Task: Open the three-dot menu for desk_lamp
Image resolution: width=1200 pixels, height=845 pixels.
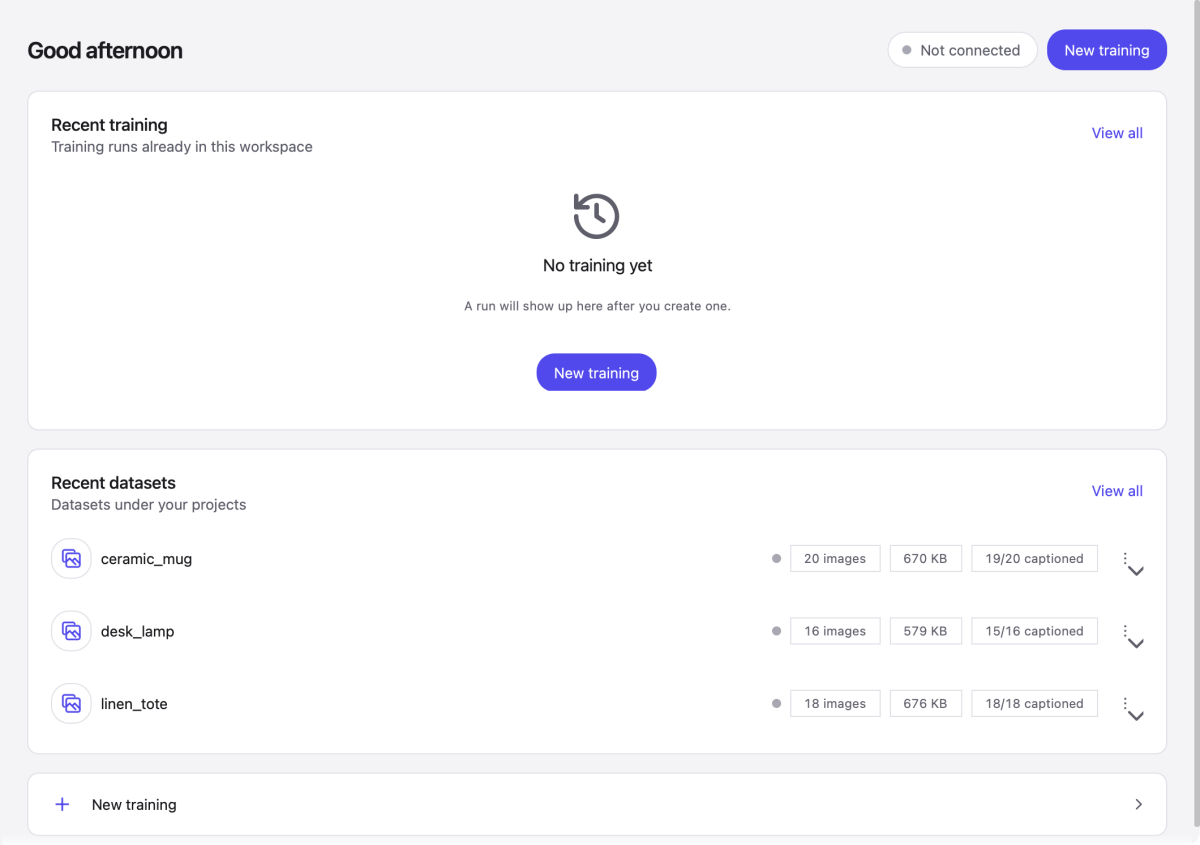Action: click(1125, 632)
